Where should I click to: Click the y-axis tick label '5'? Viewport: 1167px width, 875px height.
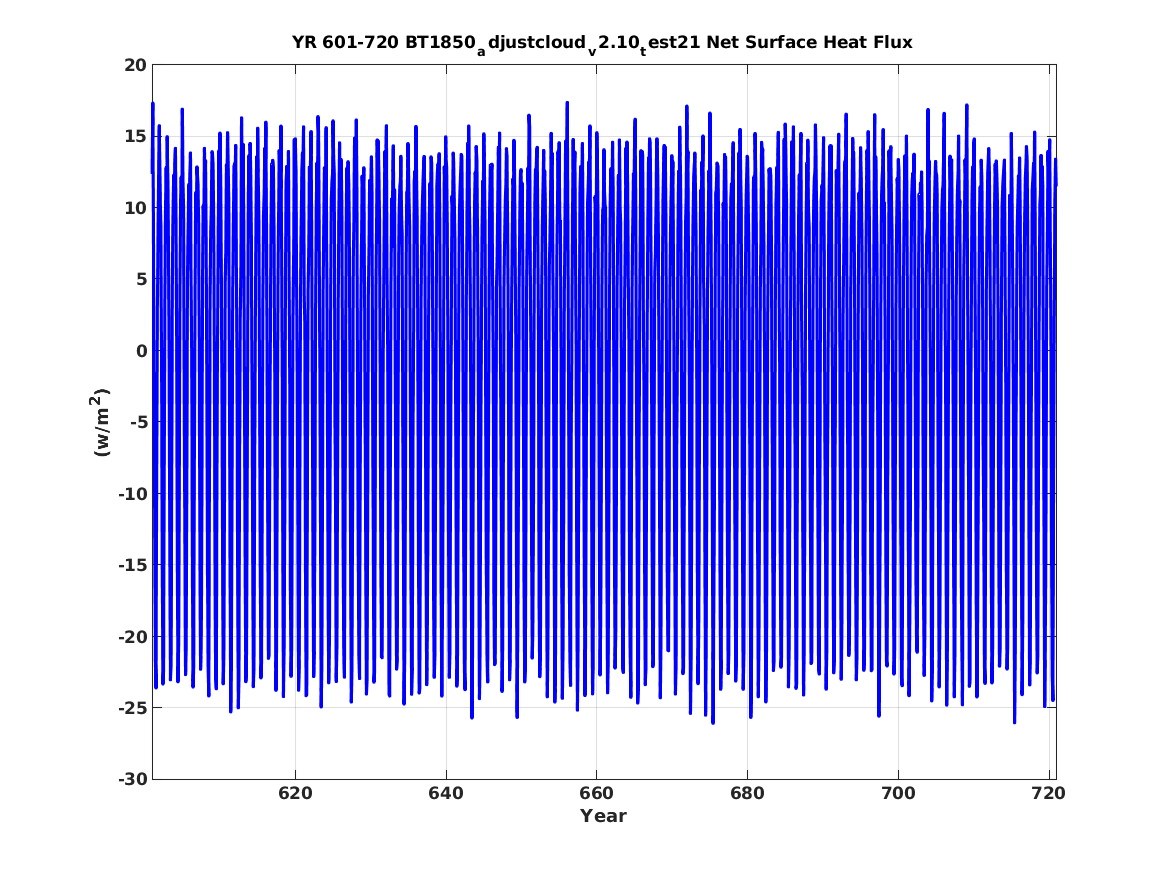click(141, 280)
